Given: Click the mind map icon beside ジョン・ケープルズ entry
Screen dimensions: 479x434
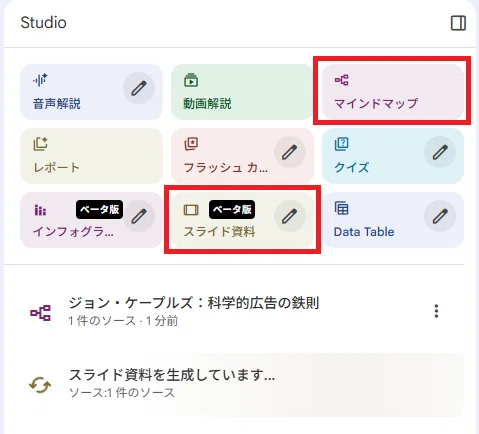Looking at the screenshot, I should (40, 313).
